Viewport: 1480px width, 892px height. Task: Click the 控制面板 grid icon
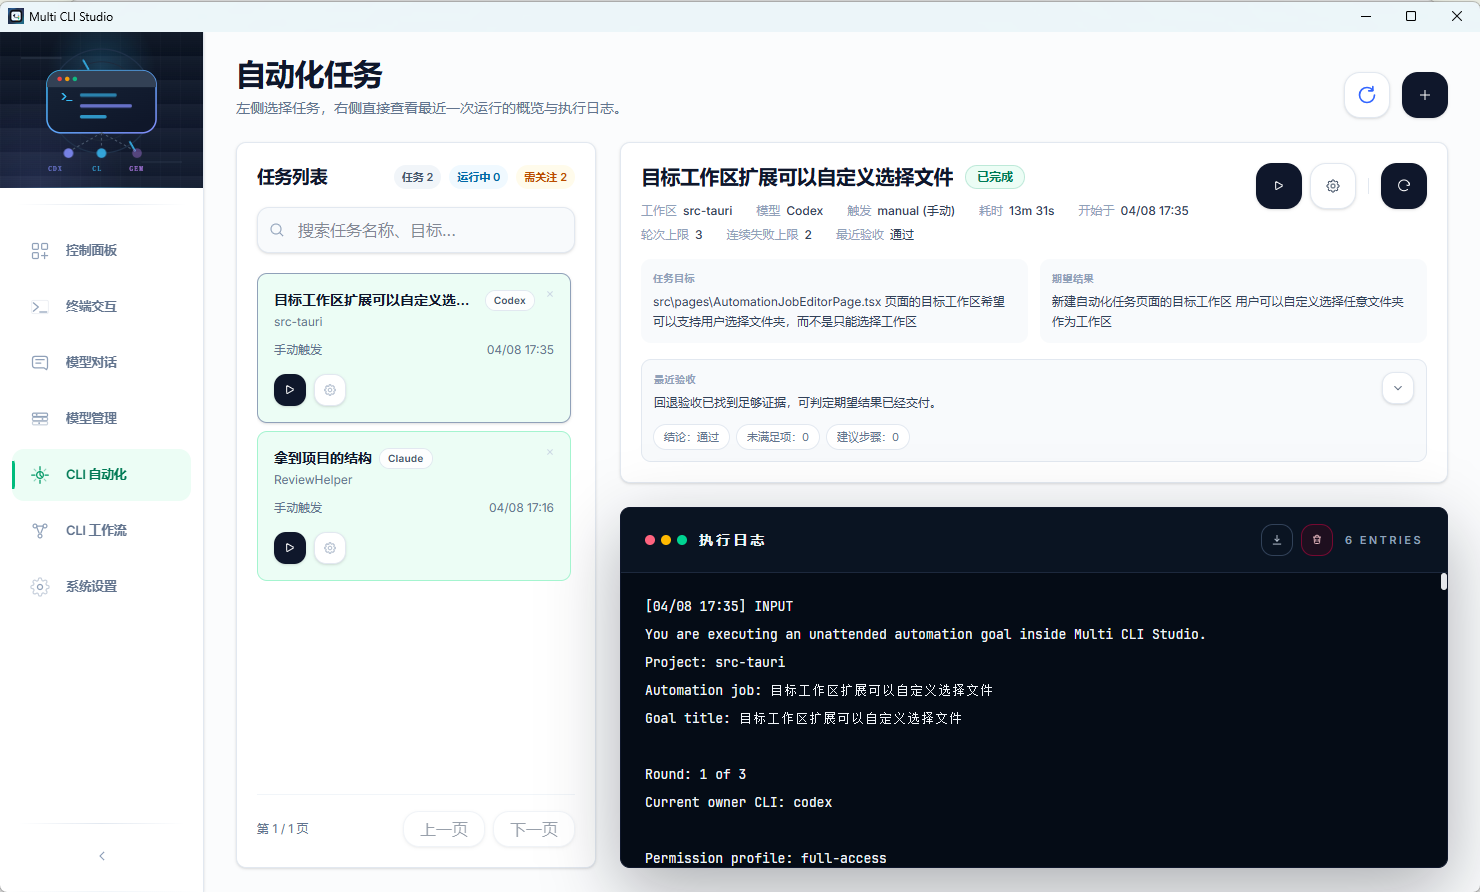click(x=40, y=250)
